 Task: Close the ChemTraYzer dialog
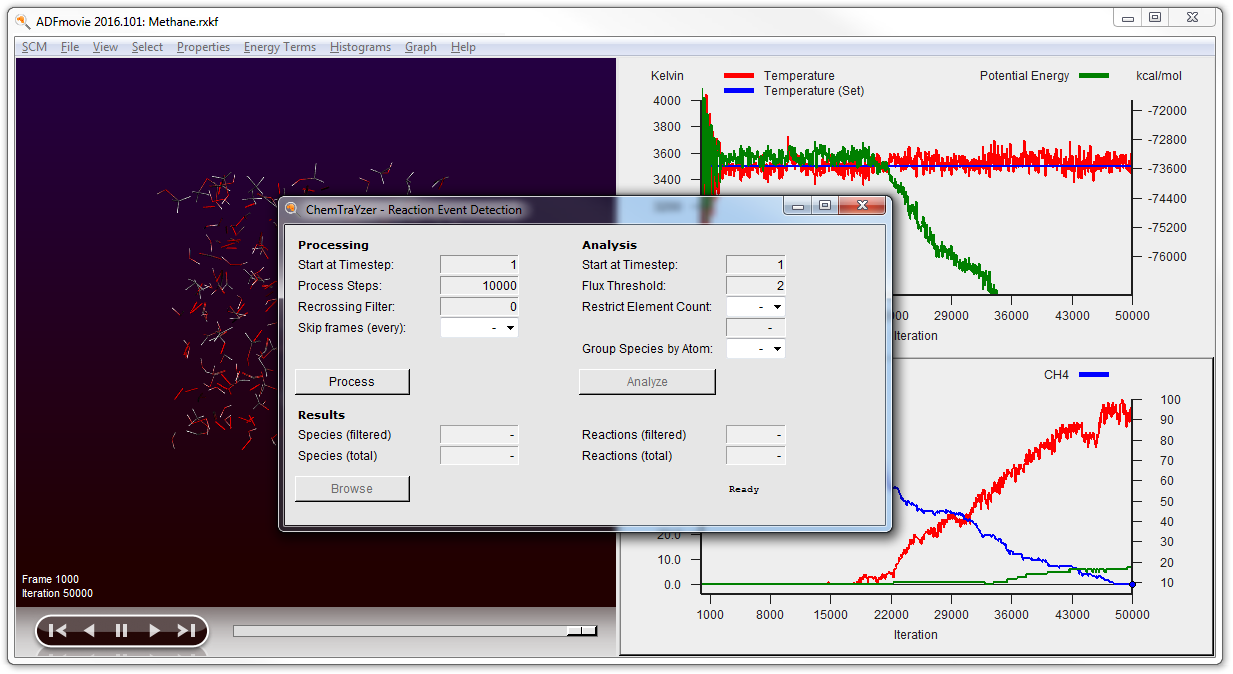point(862,206)
